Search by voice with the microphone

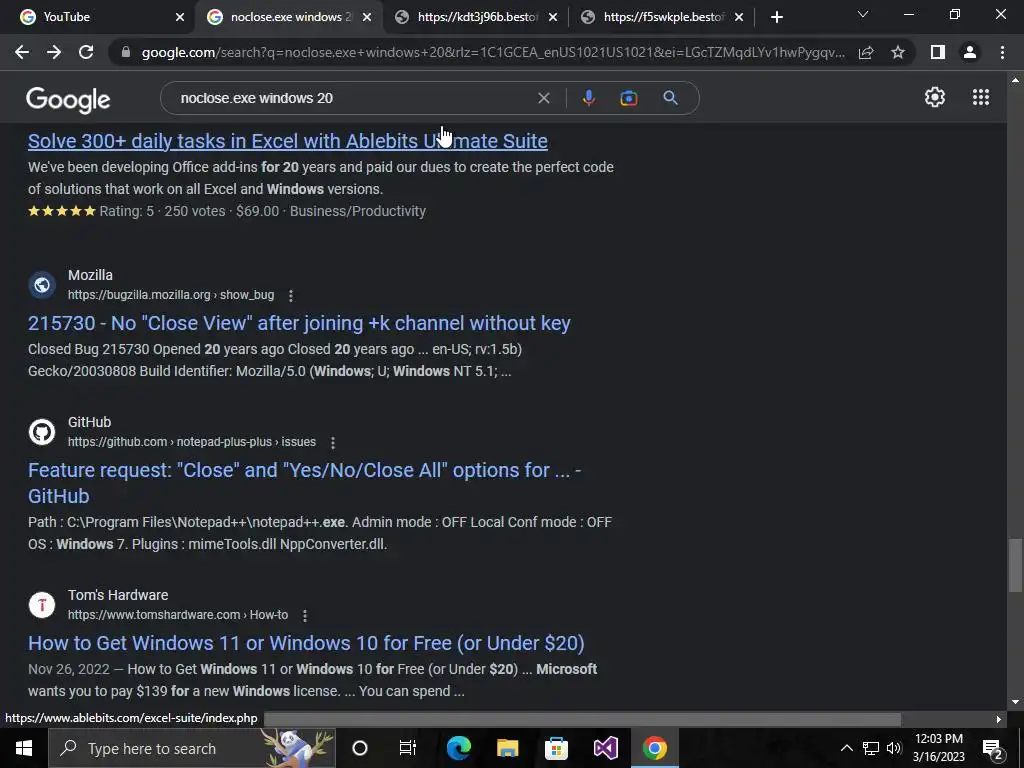pyautogui.click(x=588, y=98)
